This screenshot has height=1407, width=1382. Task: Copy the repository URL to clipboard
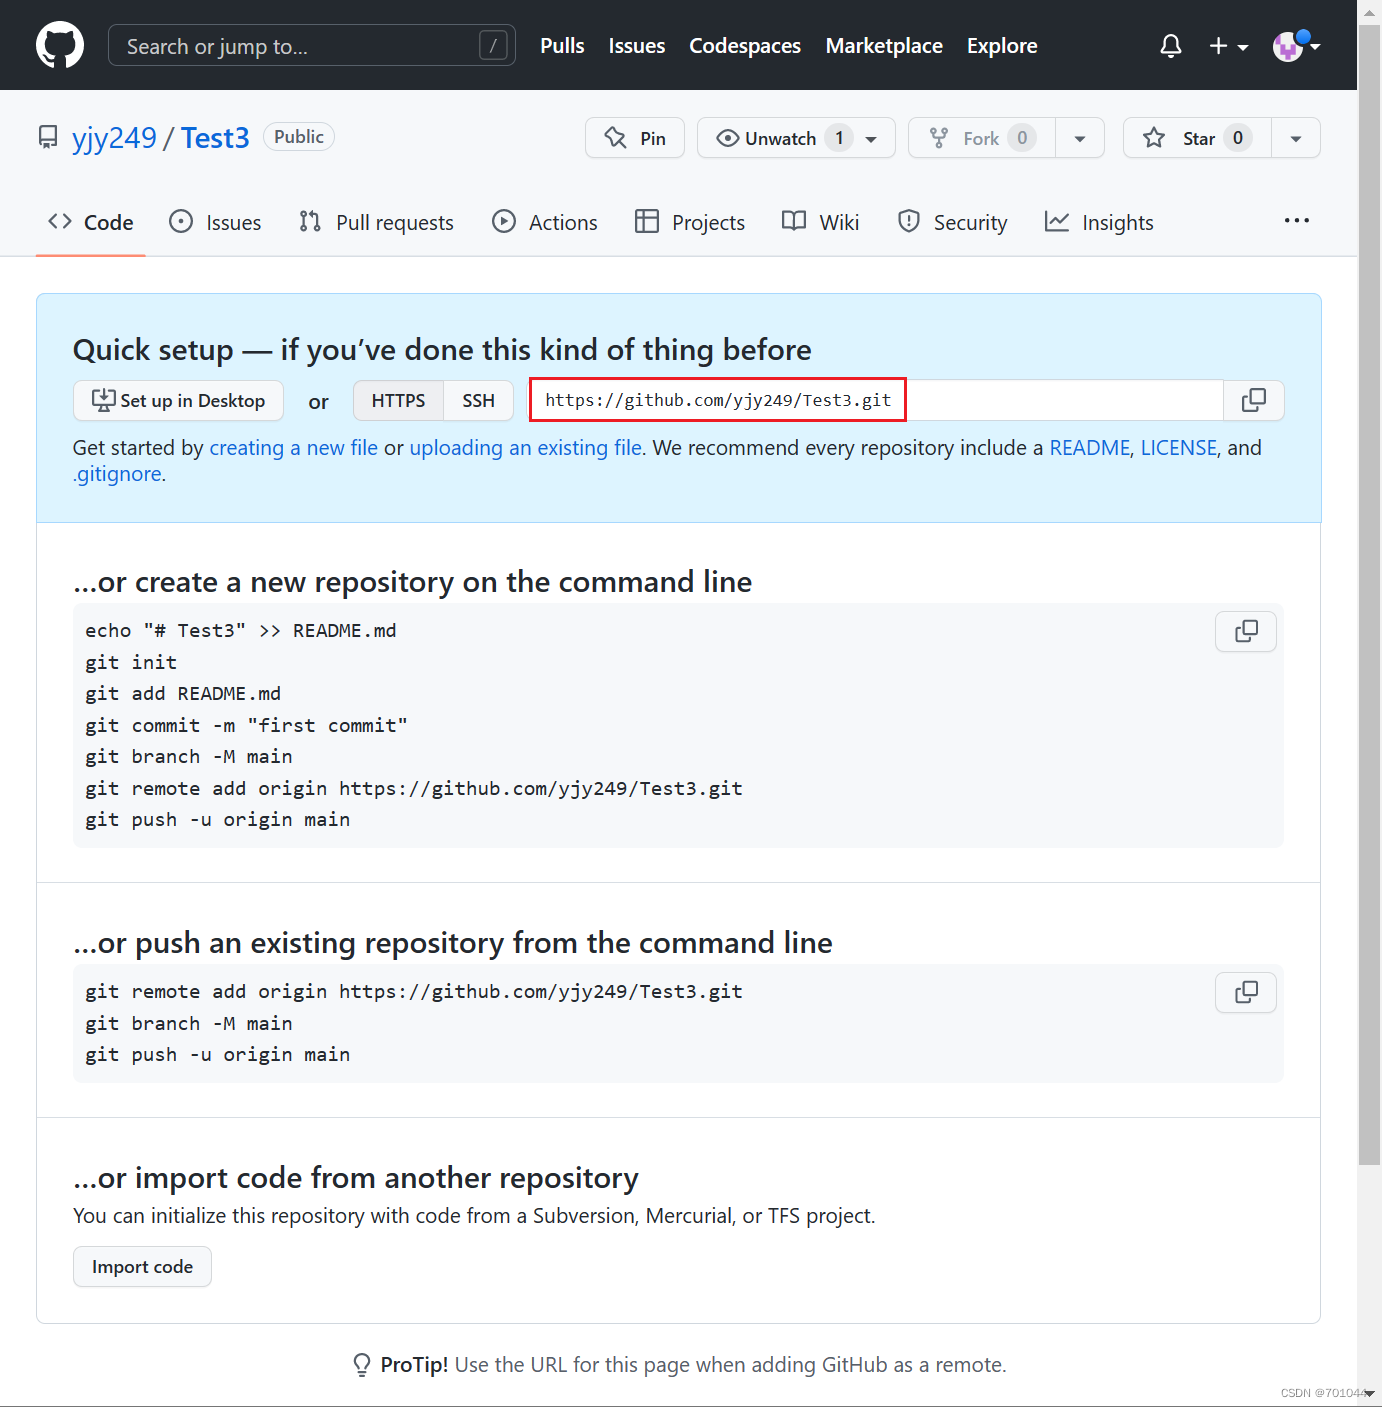click(x=1254, y=400)
